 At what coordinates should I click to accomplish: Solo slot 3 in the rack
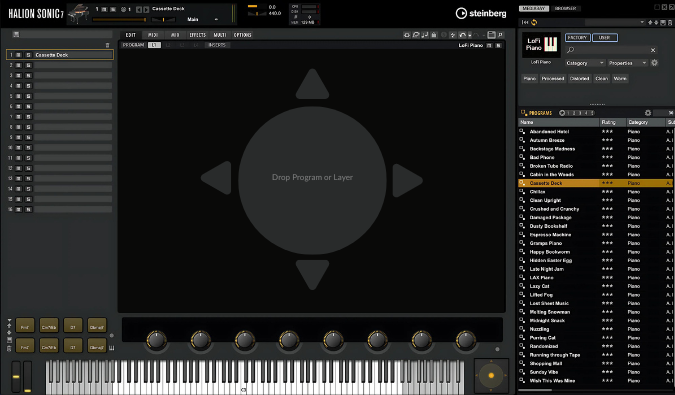tap(28, 75)
